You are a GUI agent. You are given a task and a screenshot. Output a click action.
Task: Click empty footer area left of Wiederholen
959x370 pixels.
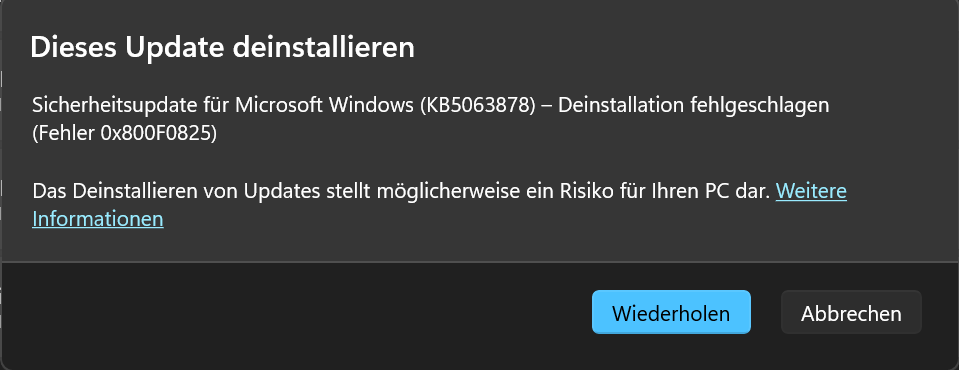pos(294,312)
